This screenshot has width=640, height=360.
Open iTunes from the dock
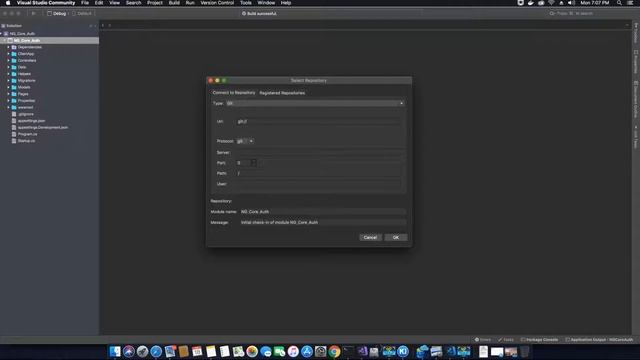293,351
